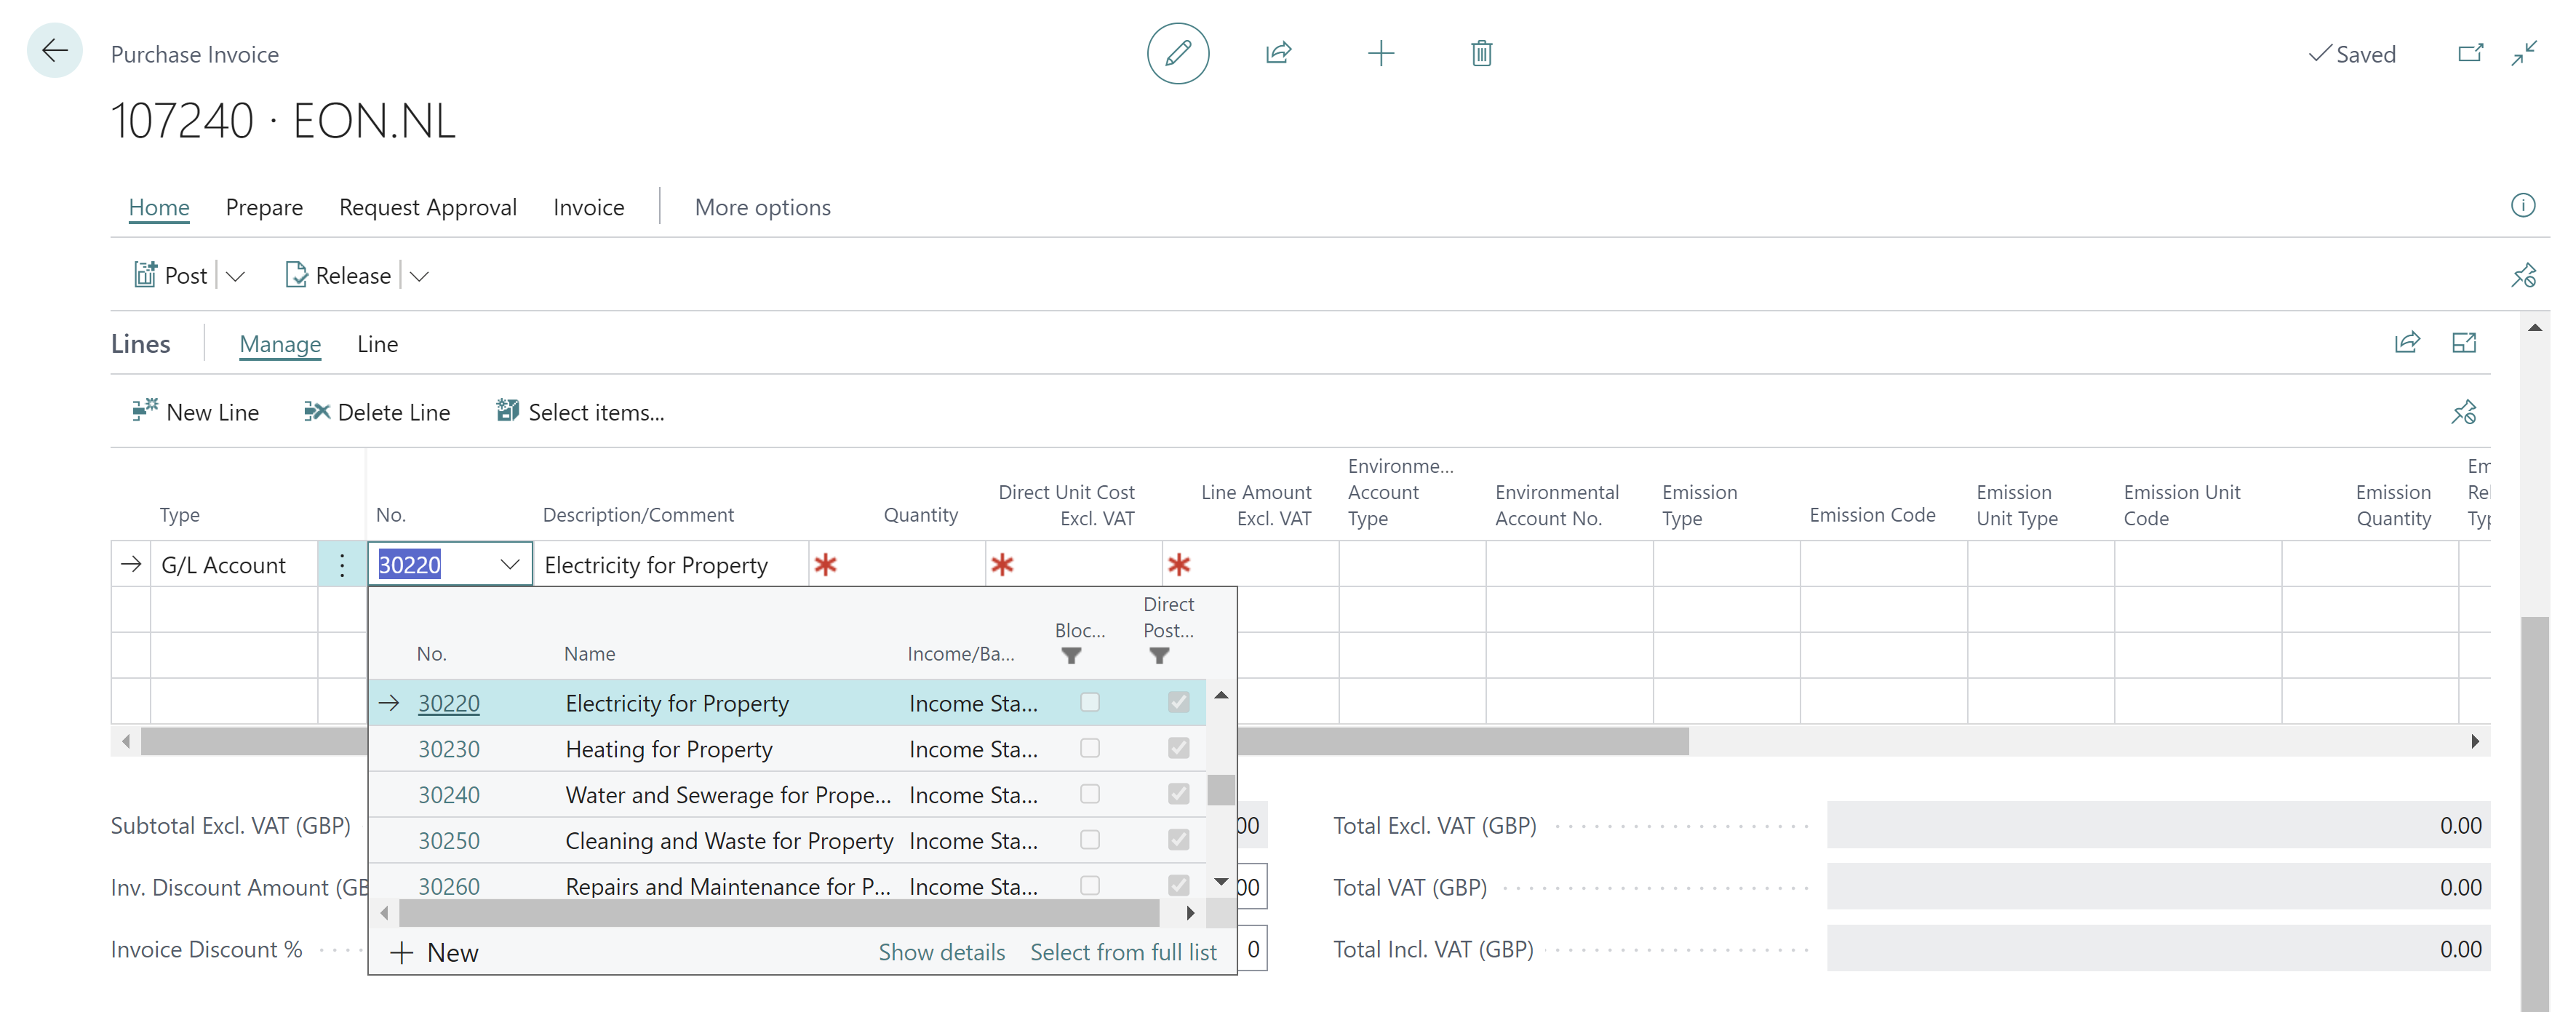Open the Home tab
Viewport: 2576px width, 1012px height.
(159, 207)
